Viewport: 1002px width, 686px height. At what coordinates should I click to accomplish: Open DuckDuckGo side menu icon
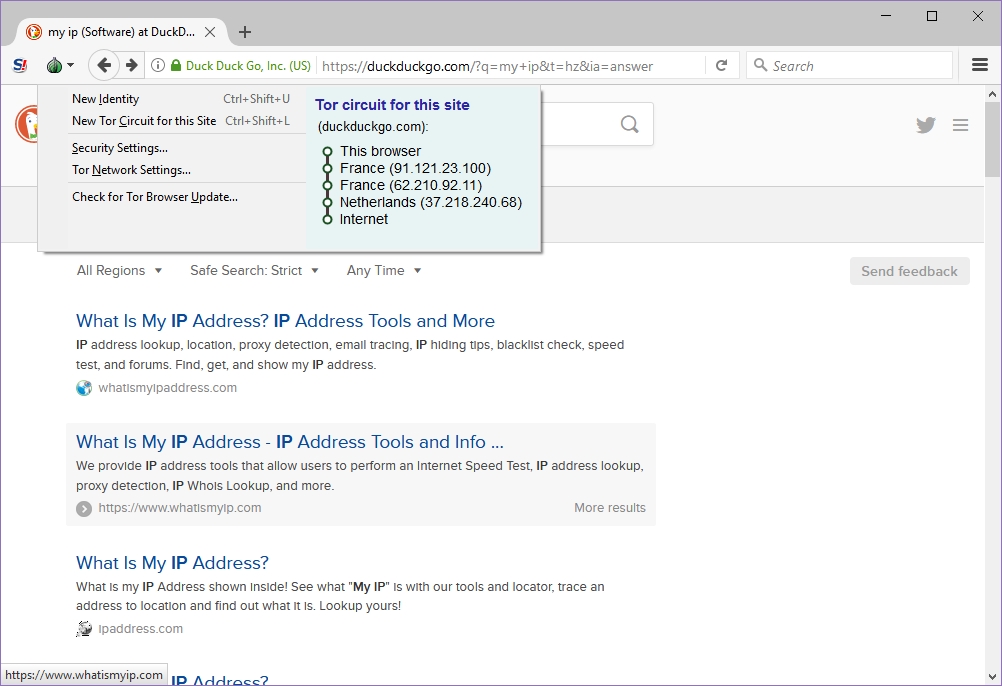pos(960,125)
